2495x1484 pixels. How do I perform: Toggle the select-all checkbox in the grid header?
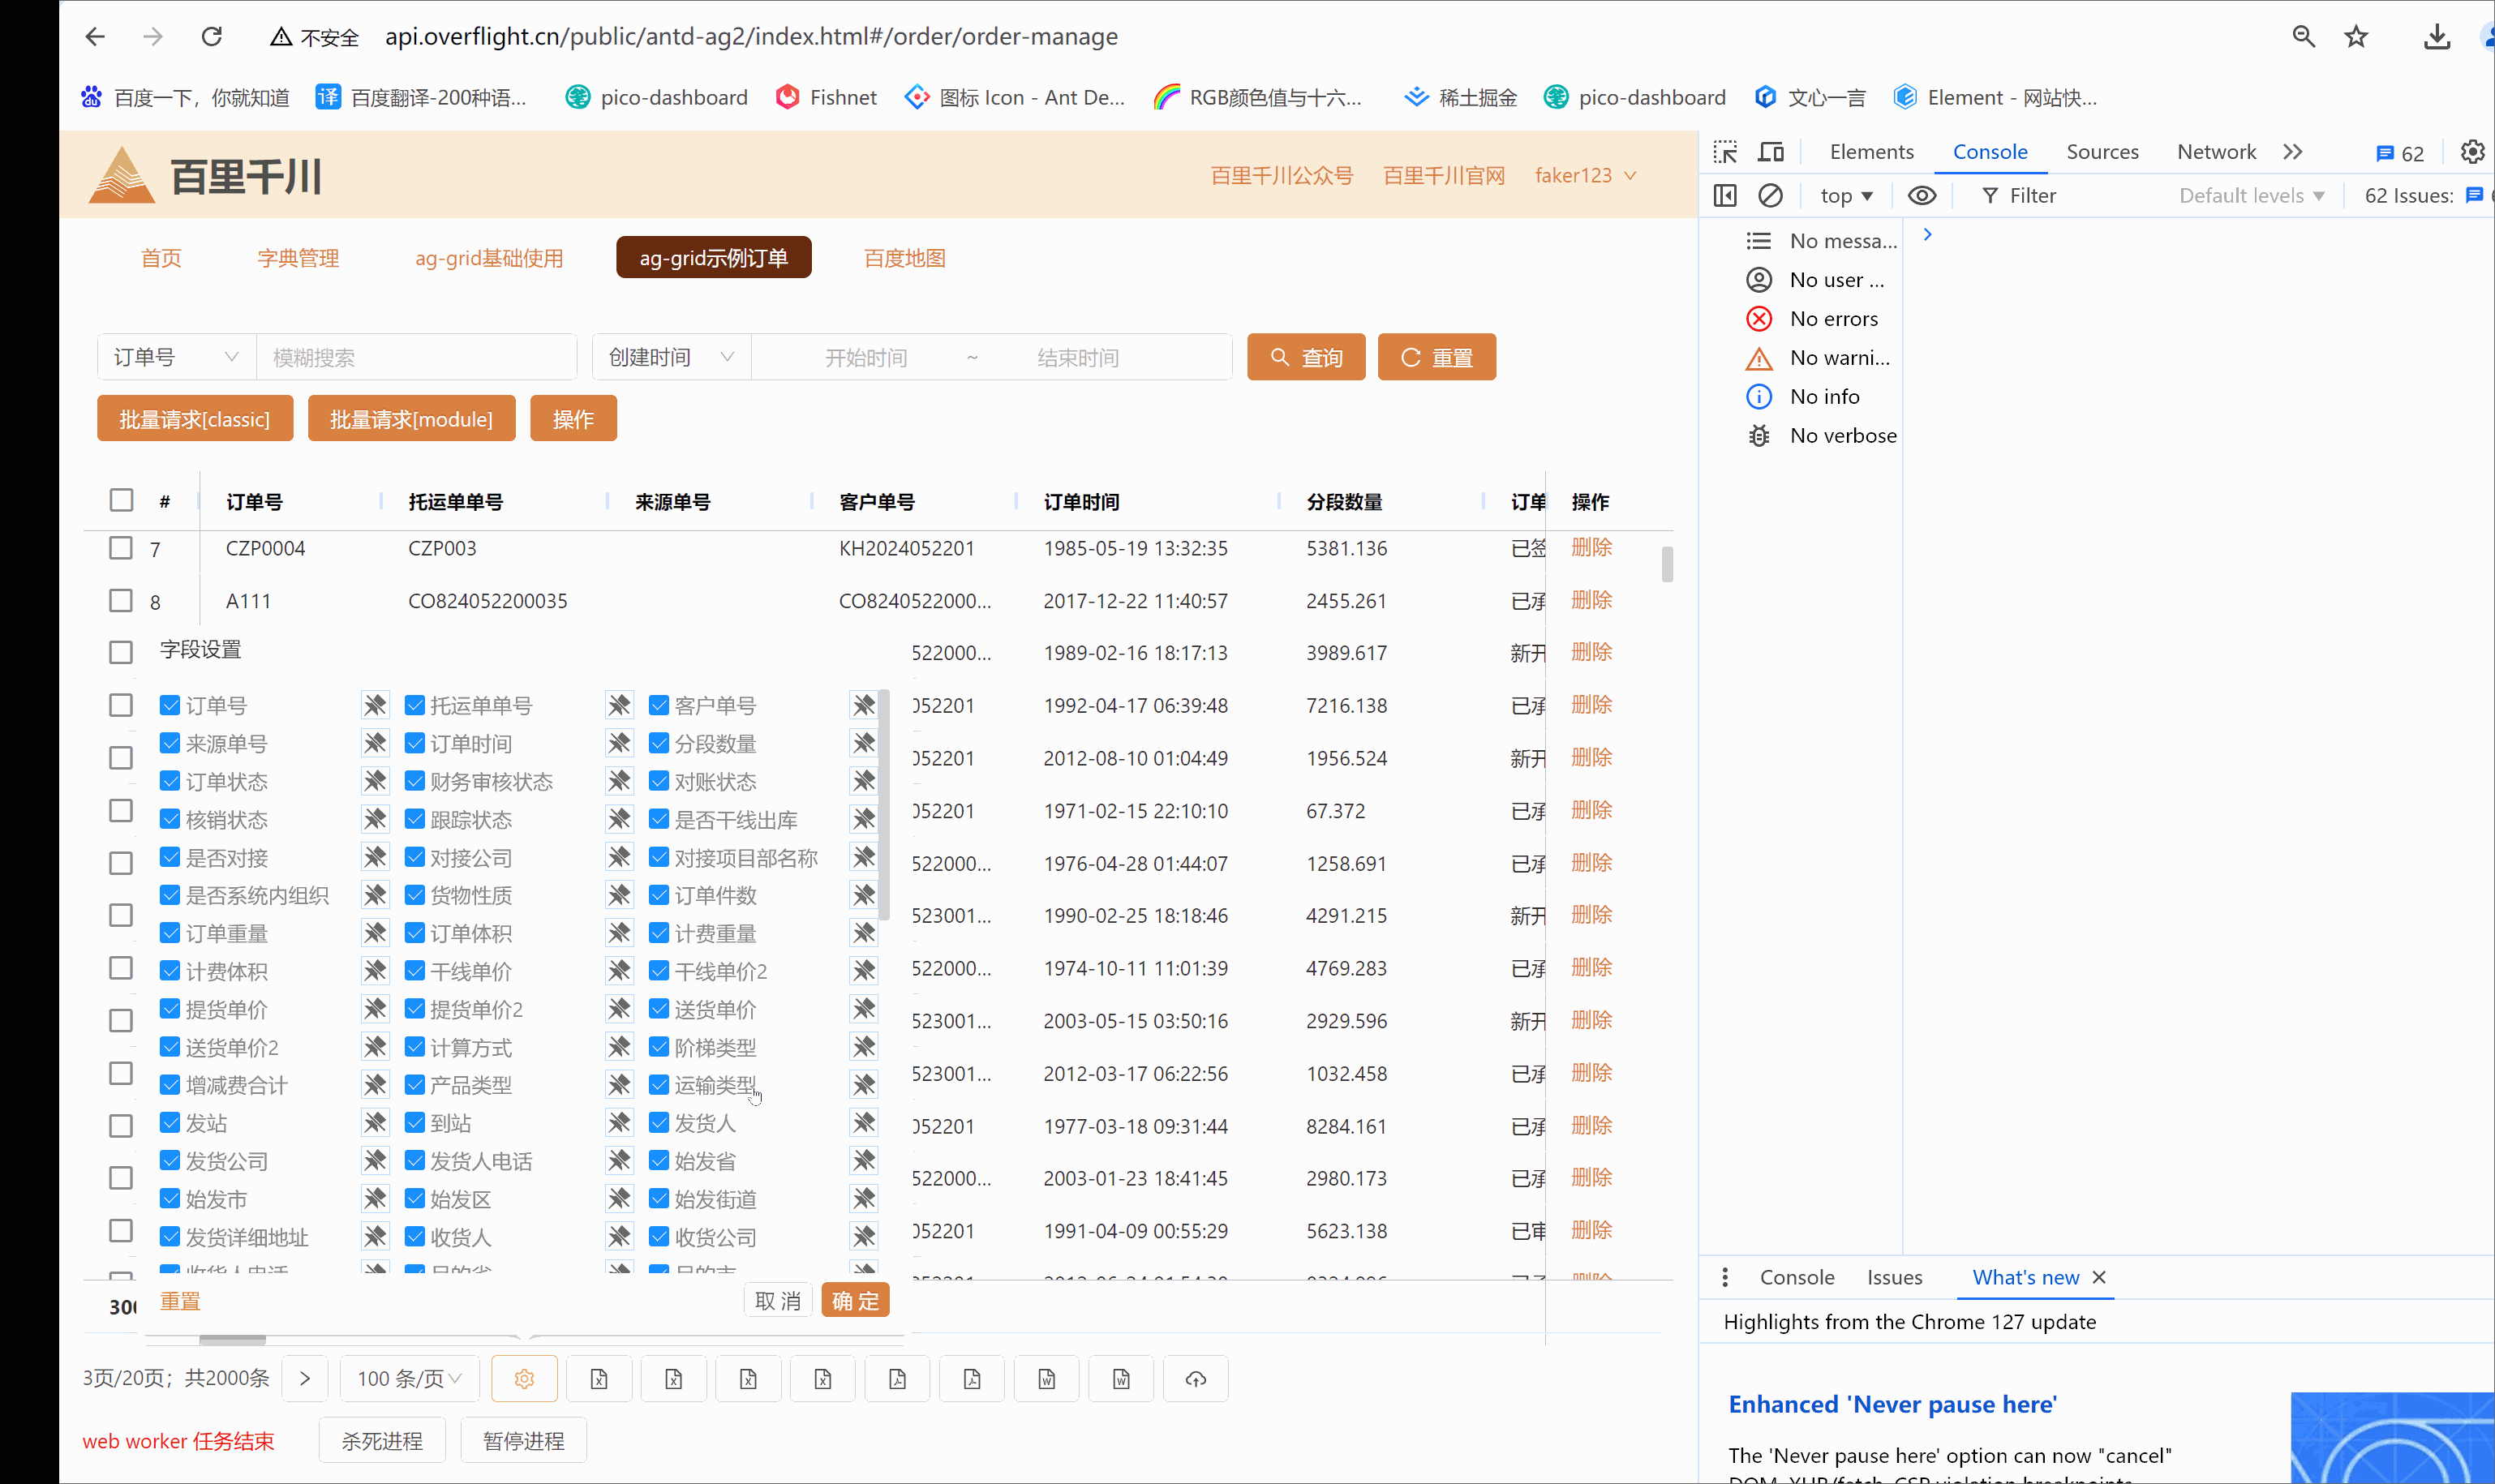(x=121, y=500)
